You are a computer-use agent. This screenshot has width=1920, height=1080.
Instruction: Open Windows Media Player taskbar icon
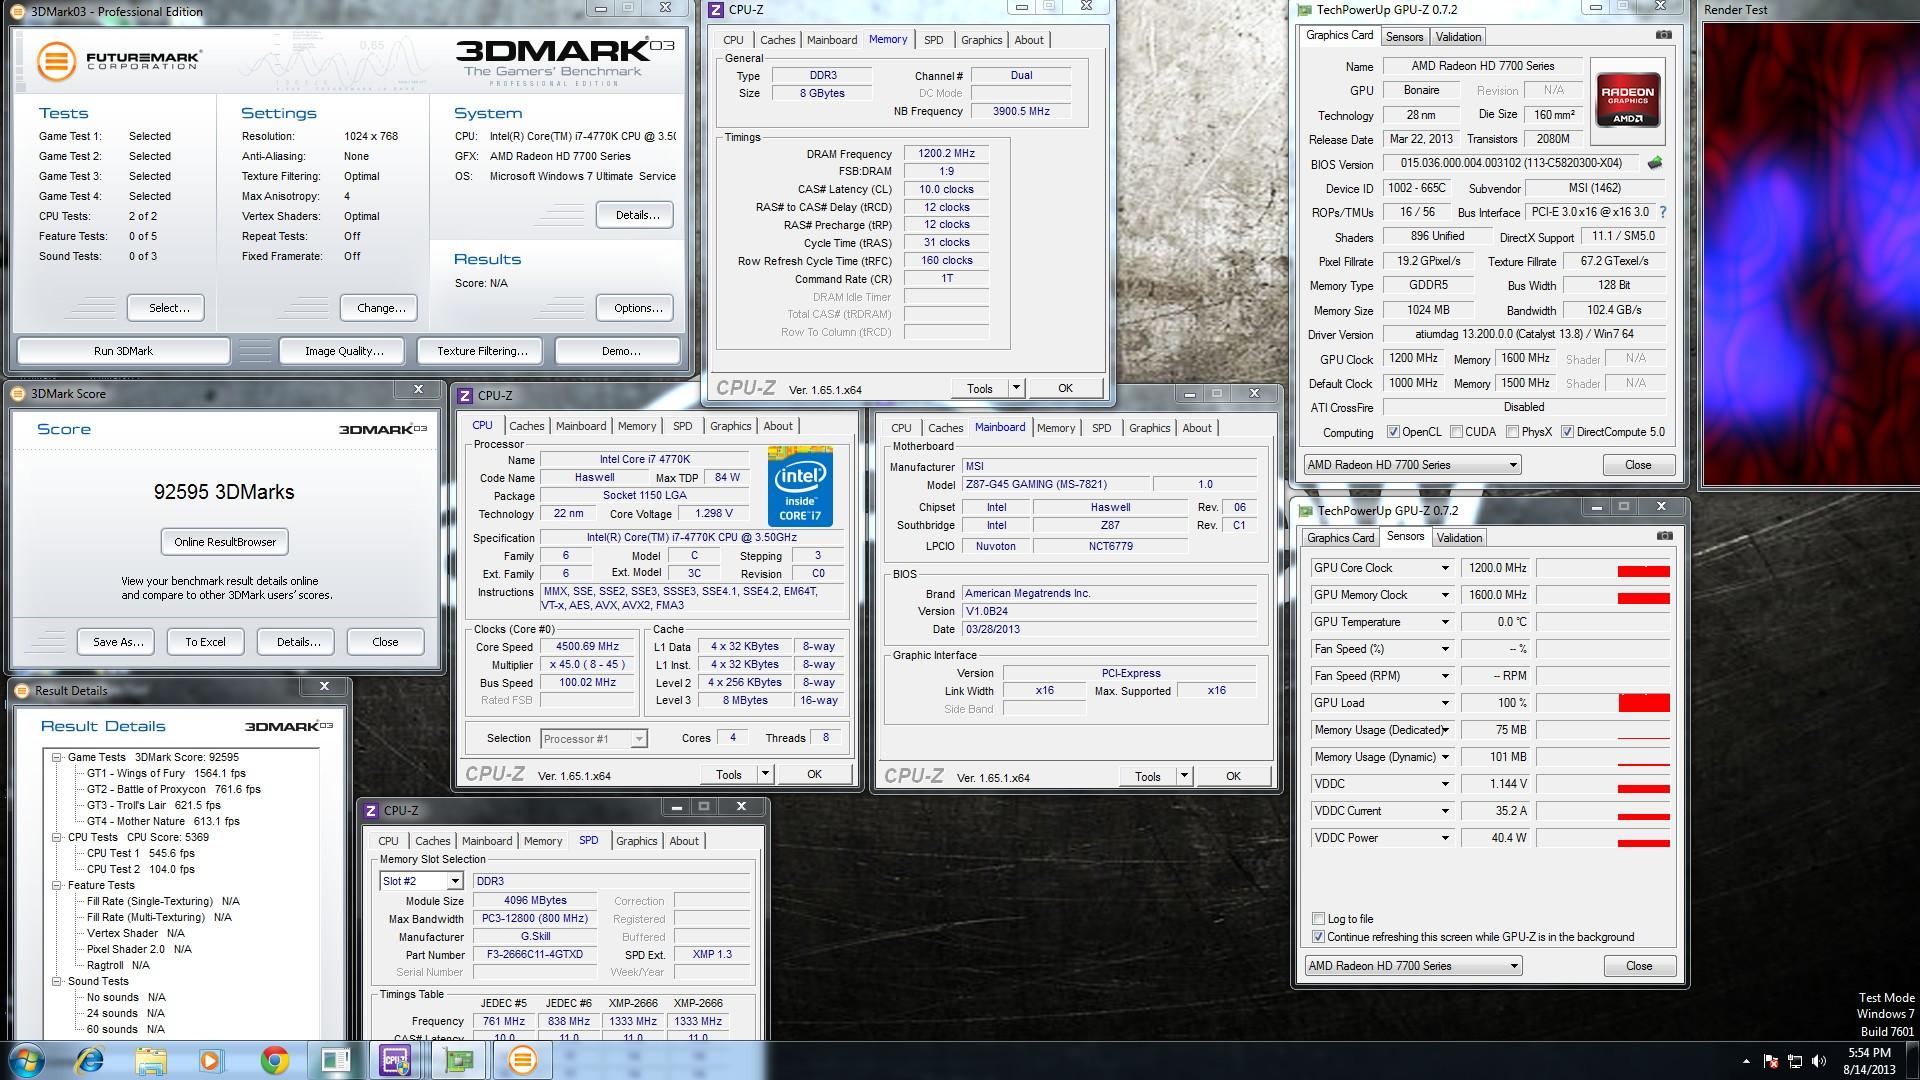(211, 1060)
